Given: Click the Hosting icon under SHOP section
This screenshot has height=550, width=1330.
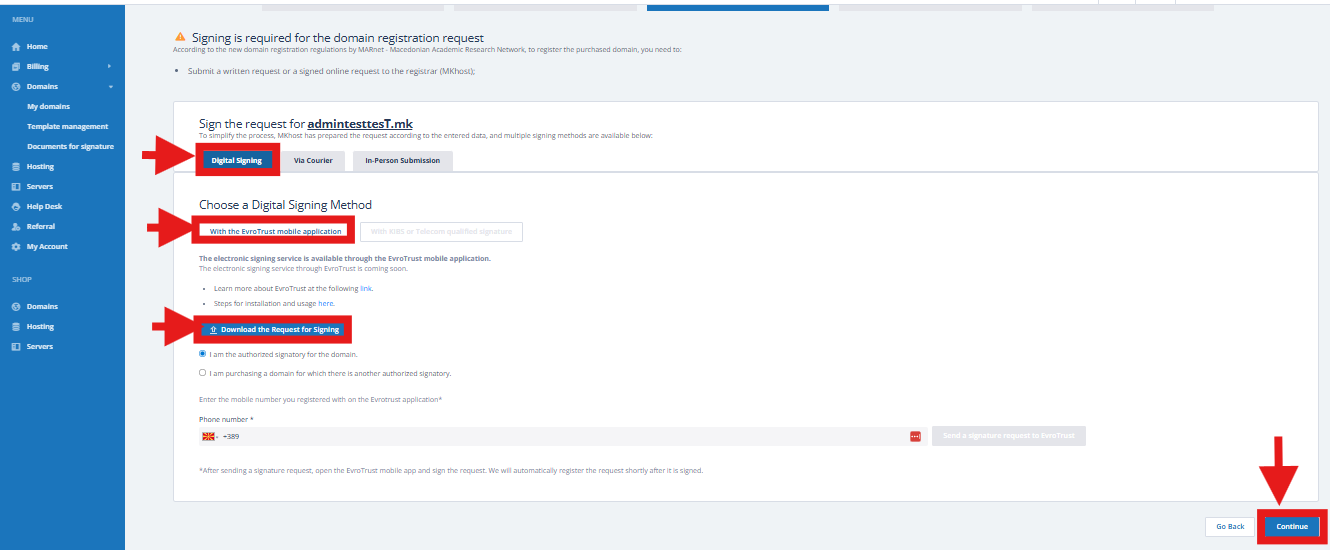Looking at the screenshot, I should click(x=16, y=327).
